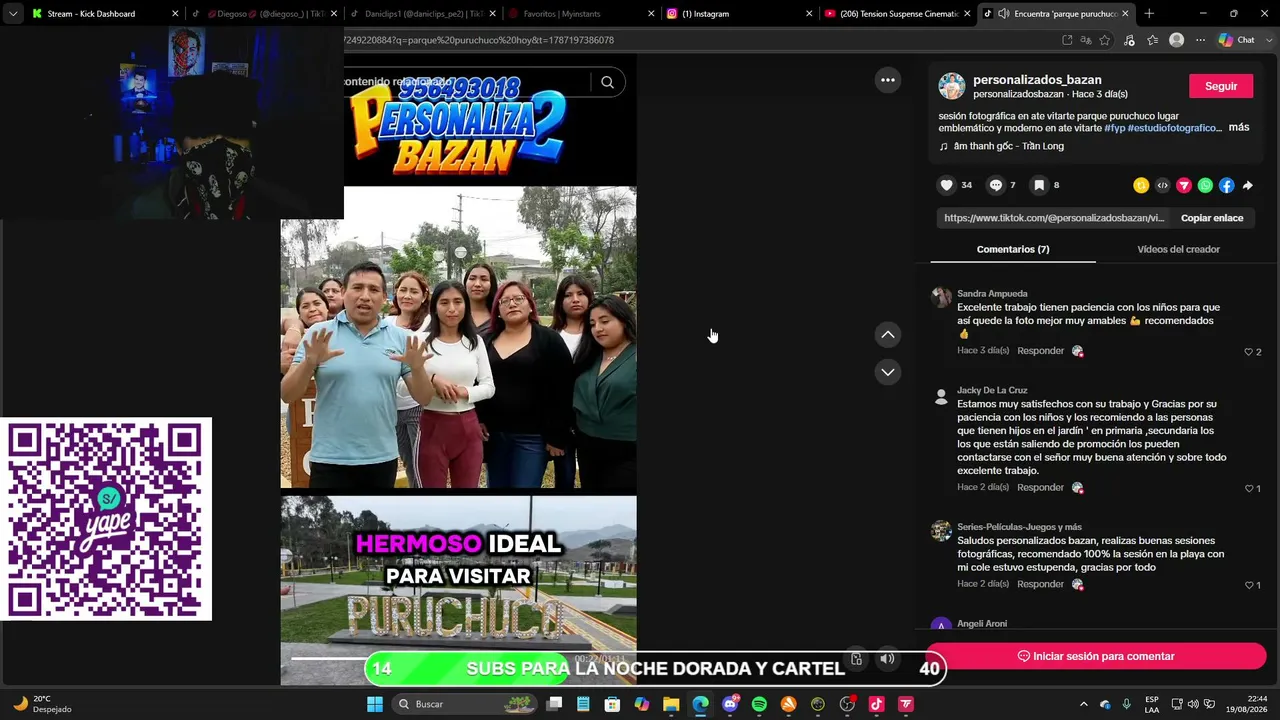Click the taskbar Buscar search box
The width and height of the screenshot is (1280, 720).
[465, 704]
